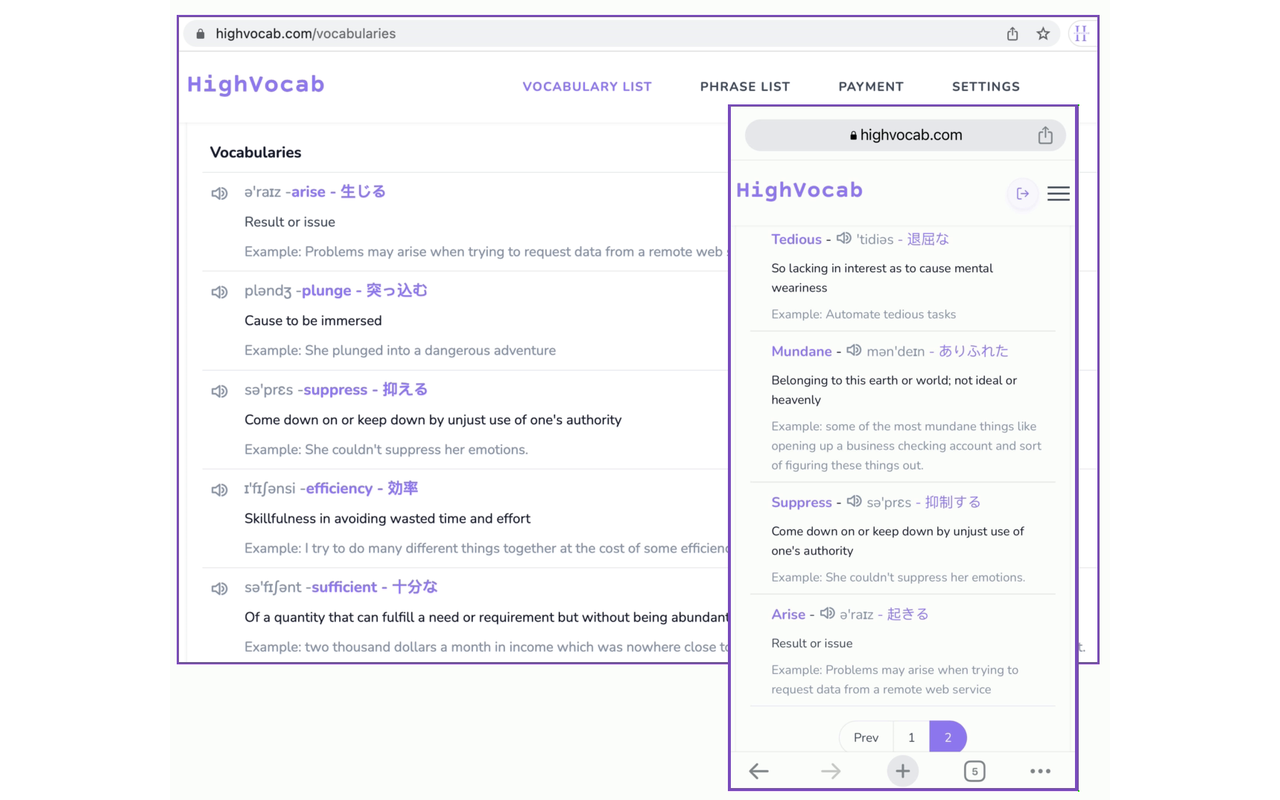
Task: Open the mobile tabs counter showing 5
Action: point(974,771)
